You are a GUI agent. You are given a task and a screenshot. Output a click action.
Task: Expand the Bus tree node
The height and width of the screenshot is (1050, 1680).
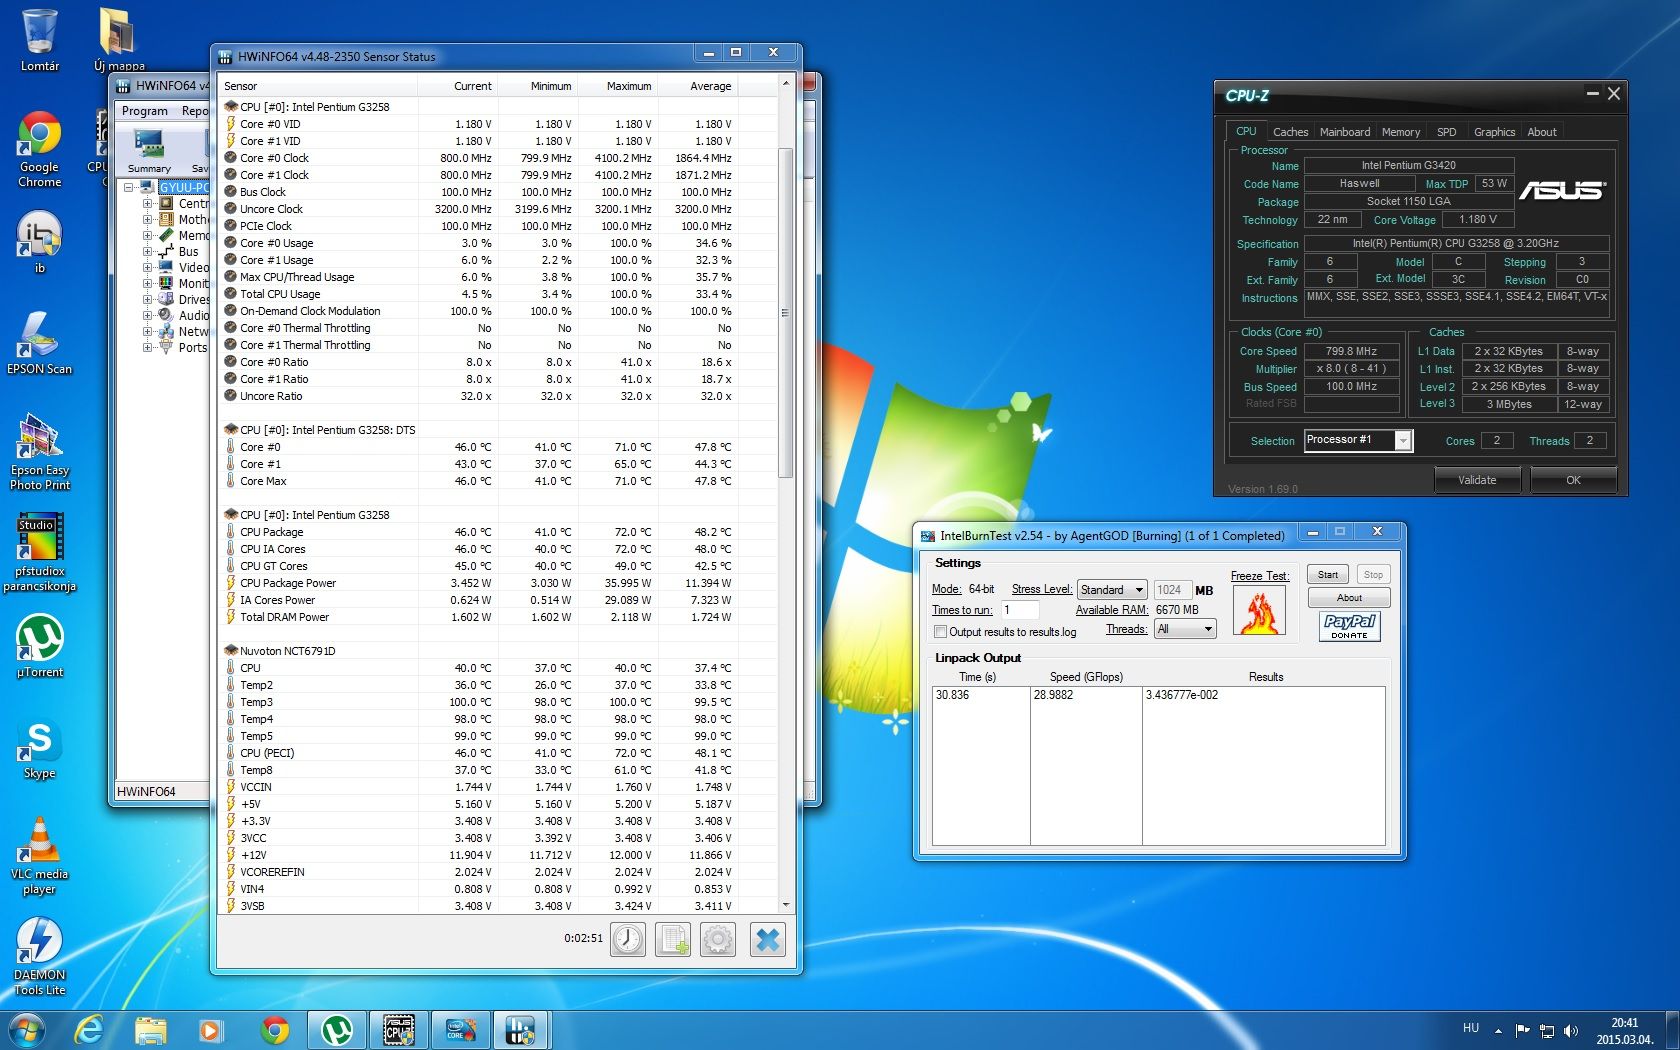(147, 251)
